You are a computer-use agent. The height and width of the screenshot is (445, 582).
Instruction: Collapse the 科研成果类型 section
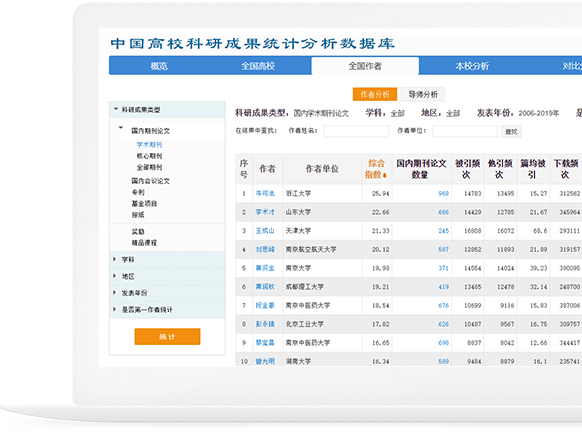pyautogui.click(x=116, y=109)
